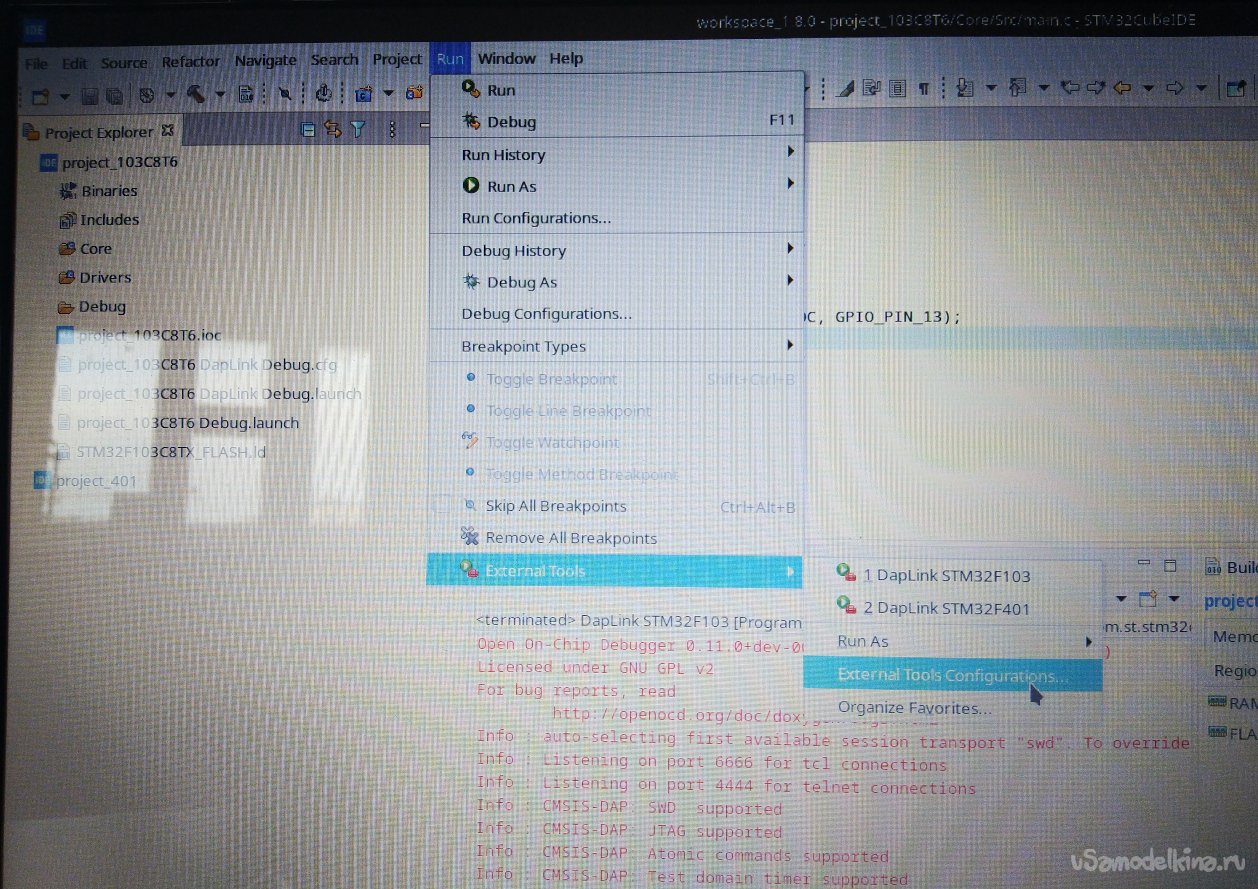
Task: Open the back navigation history dropdown
Action: tap(1147, 89)
